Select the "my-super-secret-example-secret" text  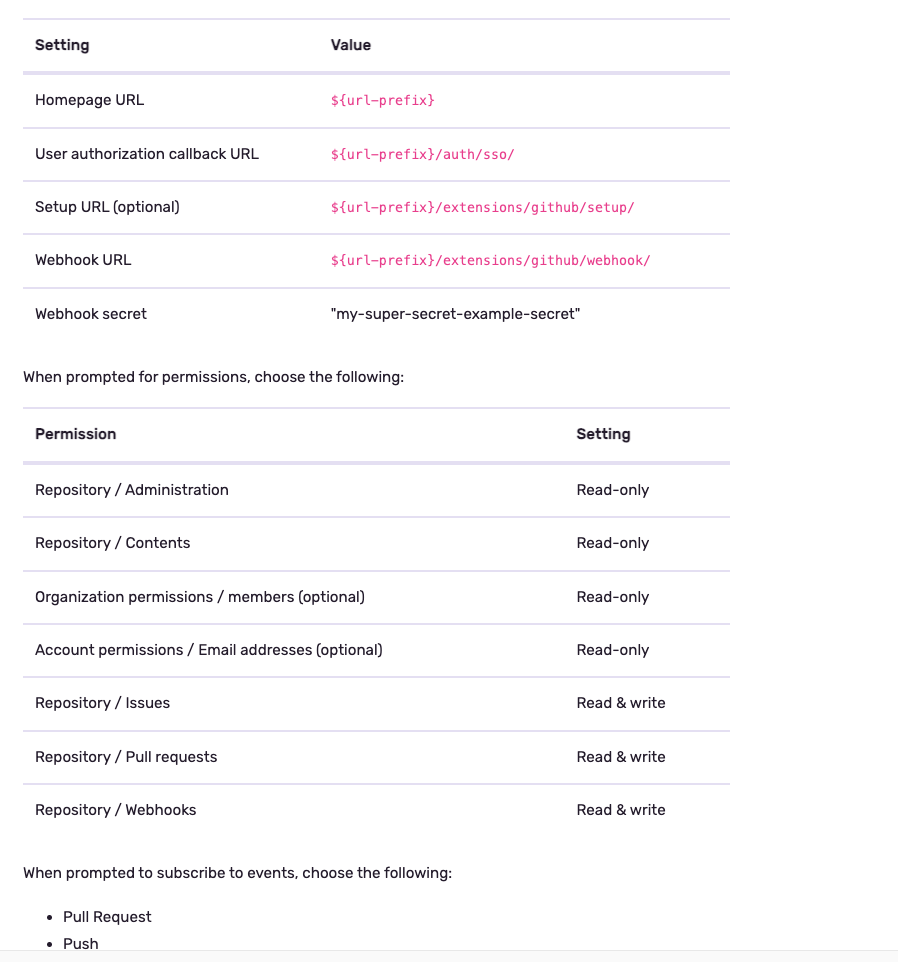click(455, 314)
